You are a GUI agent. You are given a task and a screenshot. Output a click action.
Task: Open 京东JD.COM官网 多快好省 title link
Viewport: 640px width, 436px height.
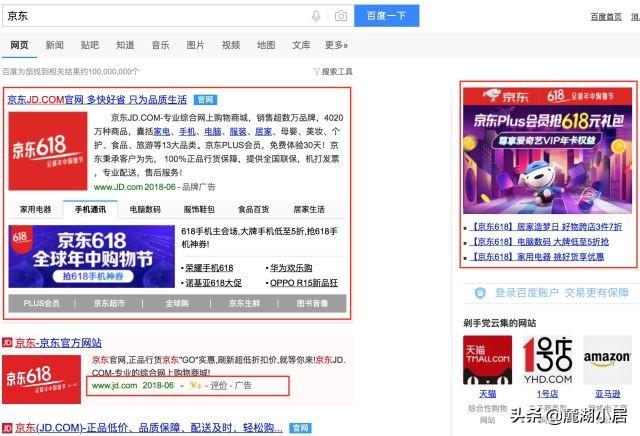[x=97, y=100]
